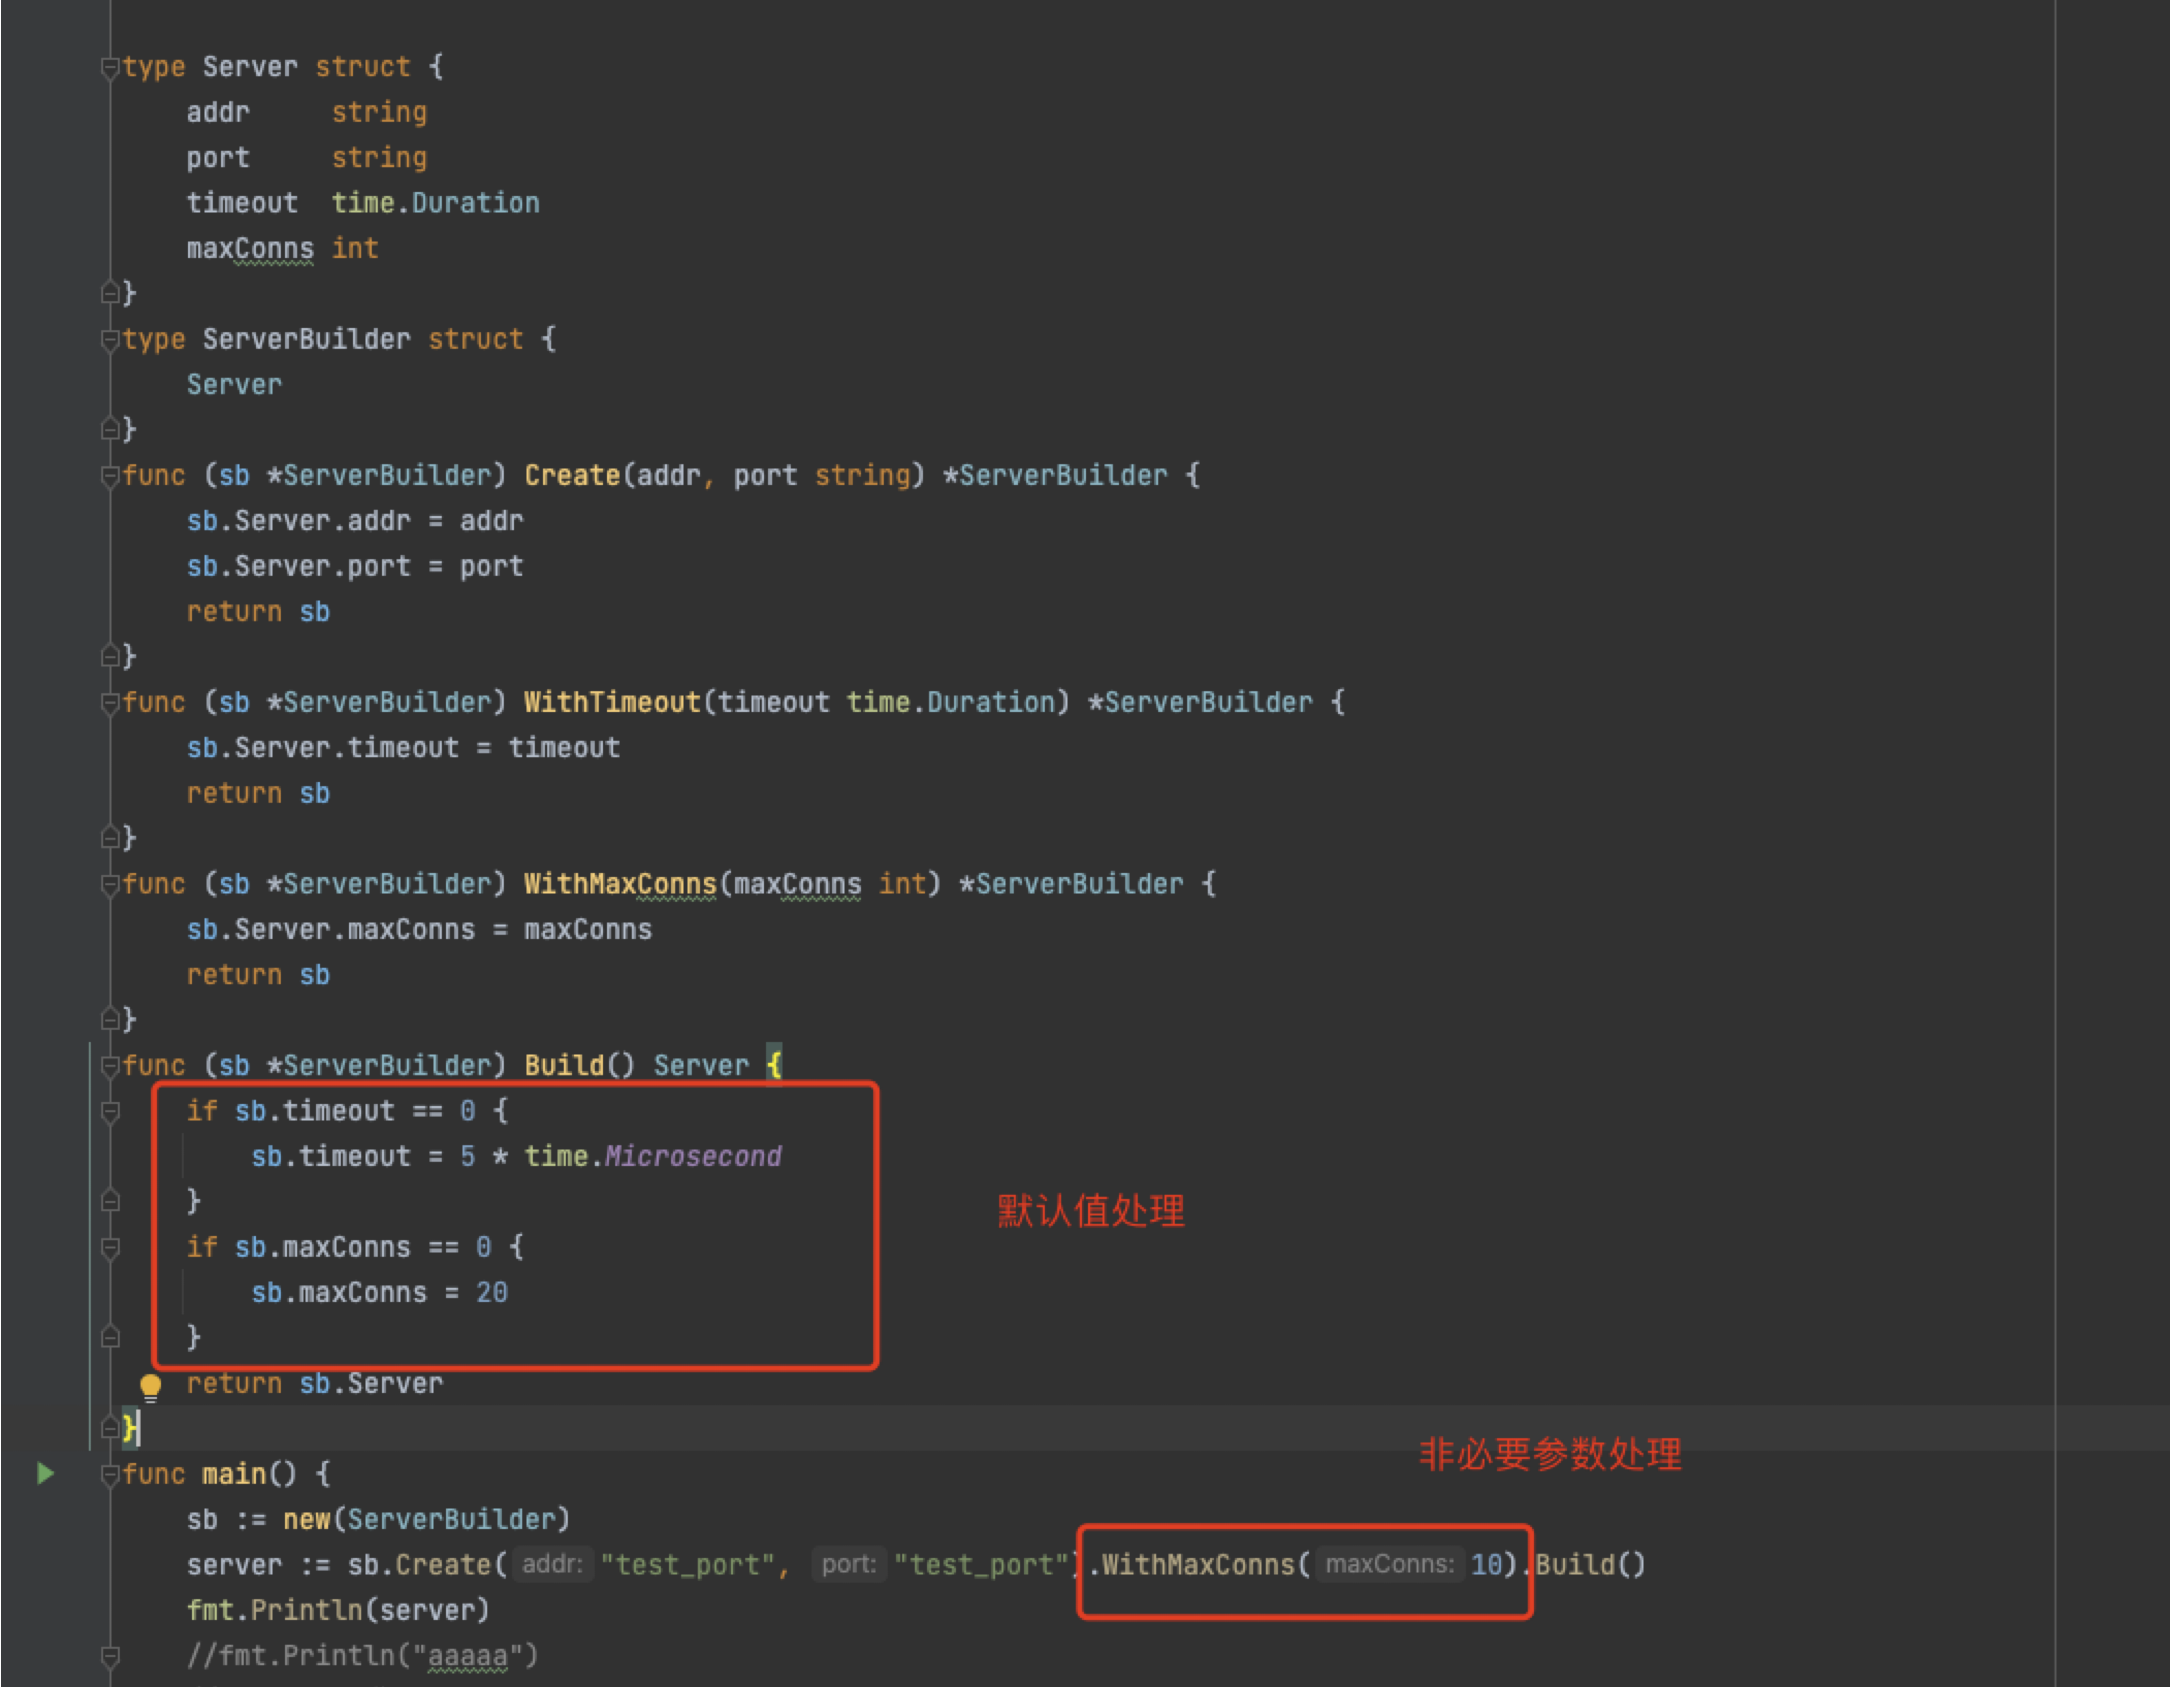
Task: Click the green run icon beside main
Action: tap(45, 1473)
